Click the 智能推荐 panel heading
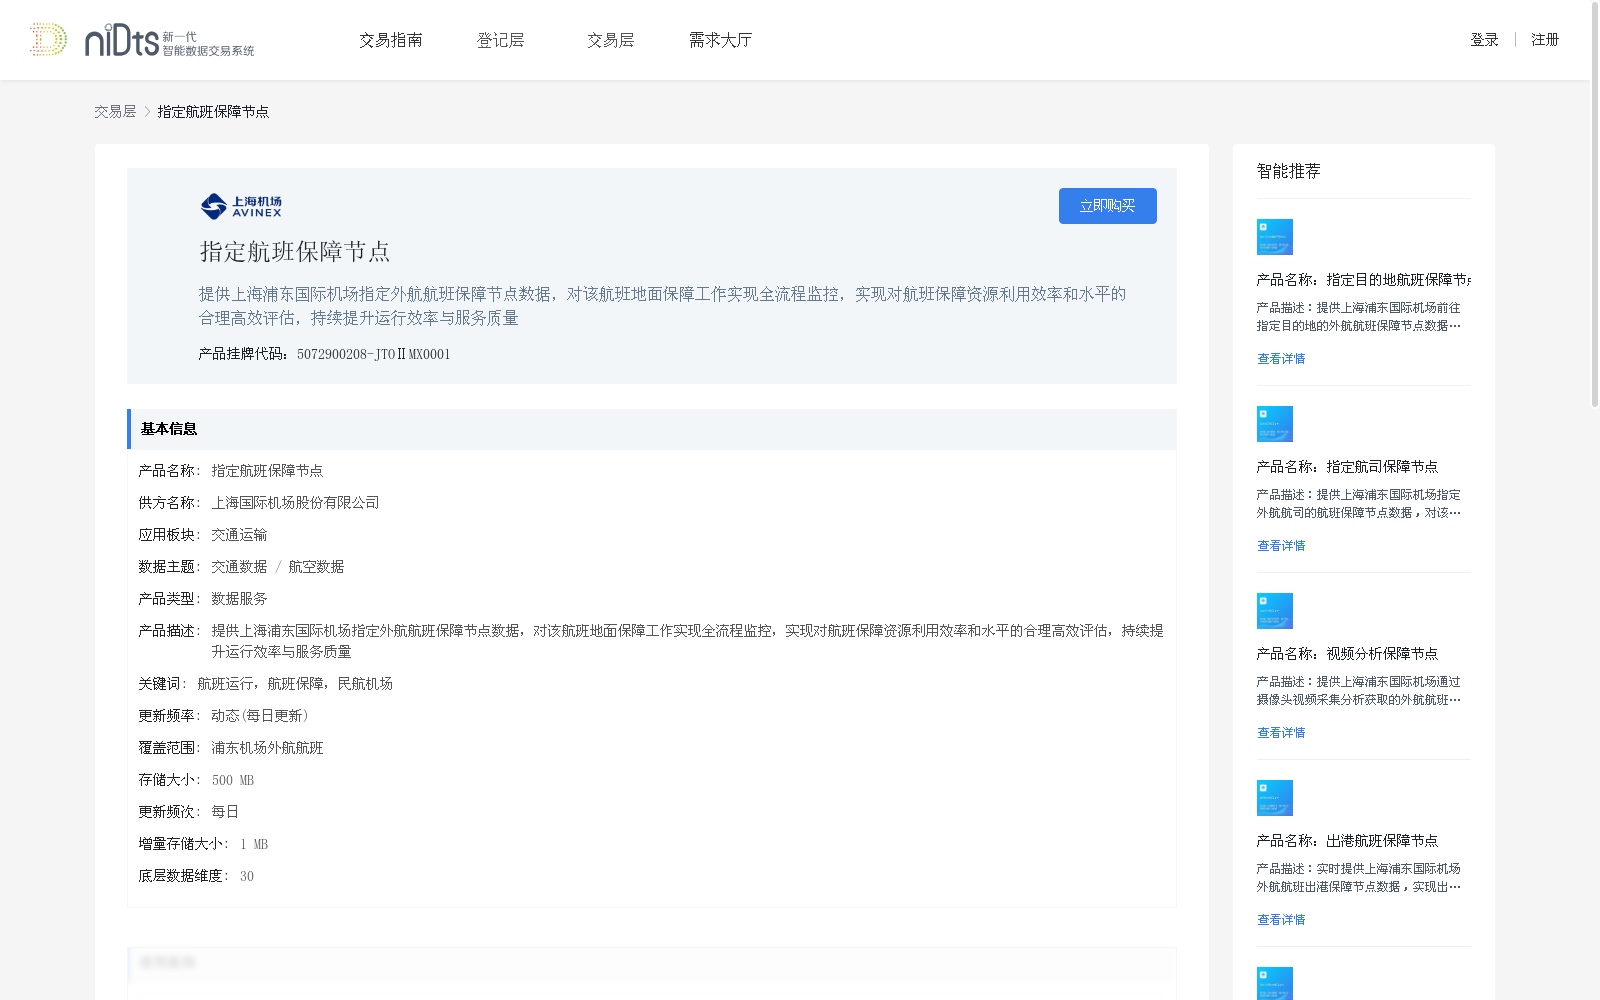The image size is (1600, 1000). (1289, 171)
